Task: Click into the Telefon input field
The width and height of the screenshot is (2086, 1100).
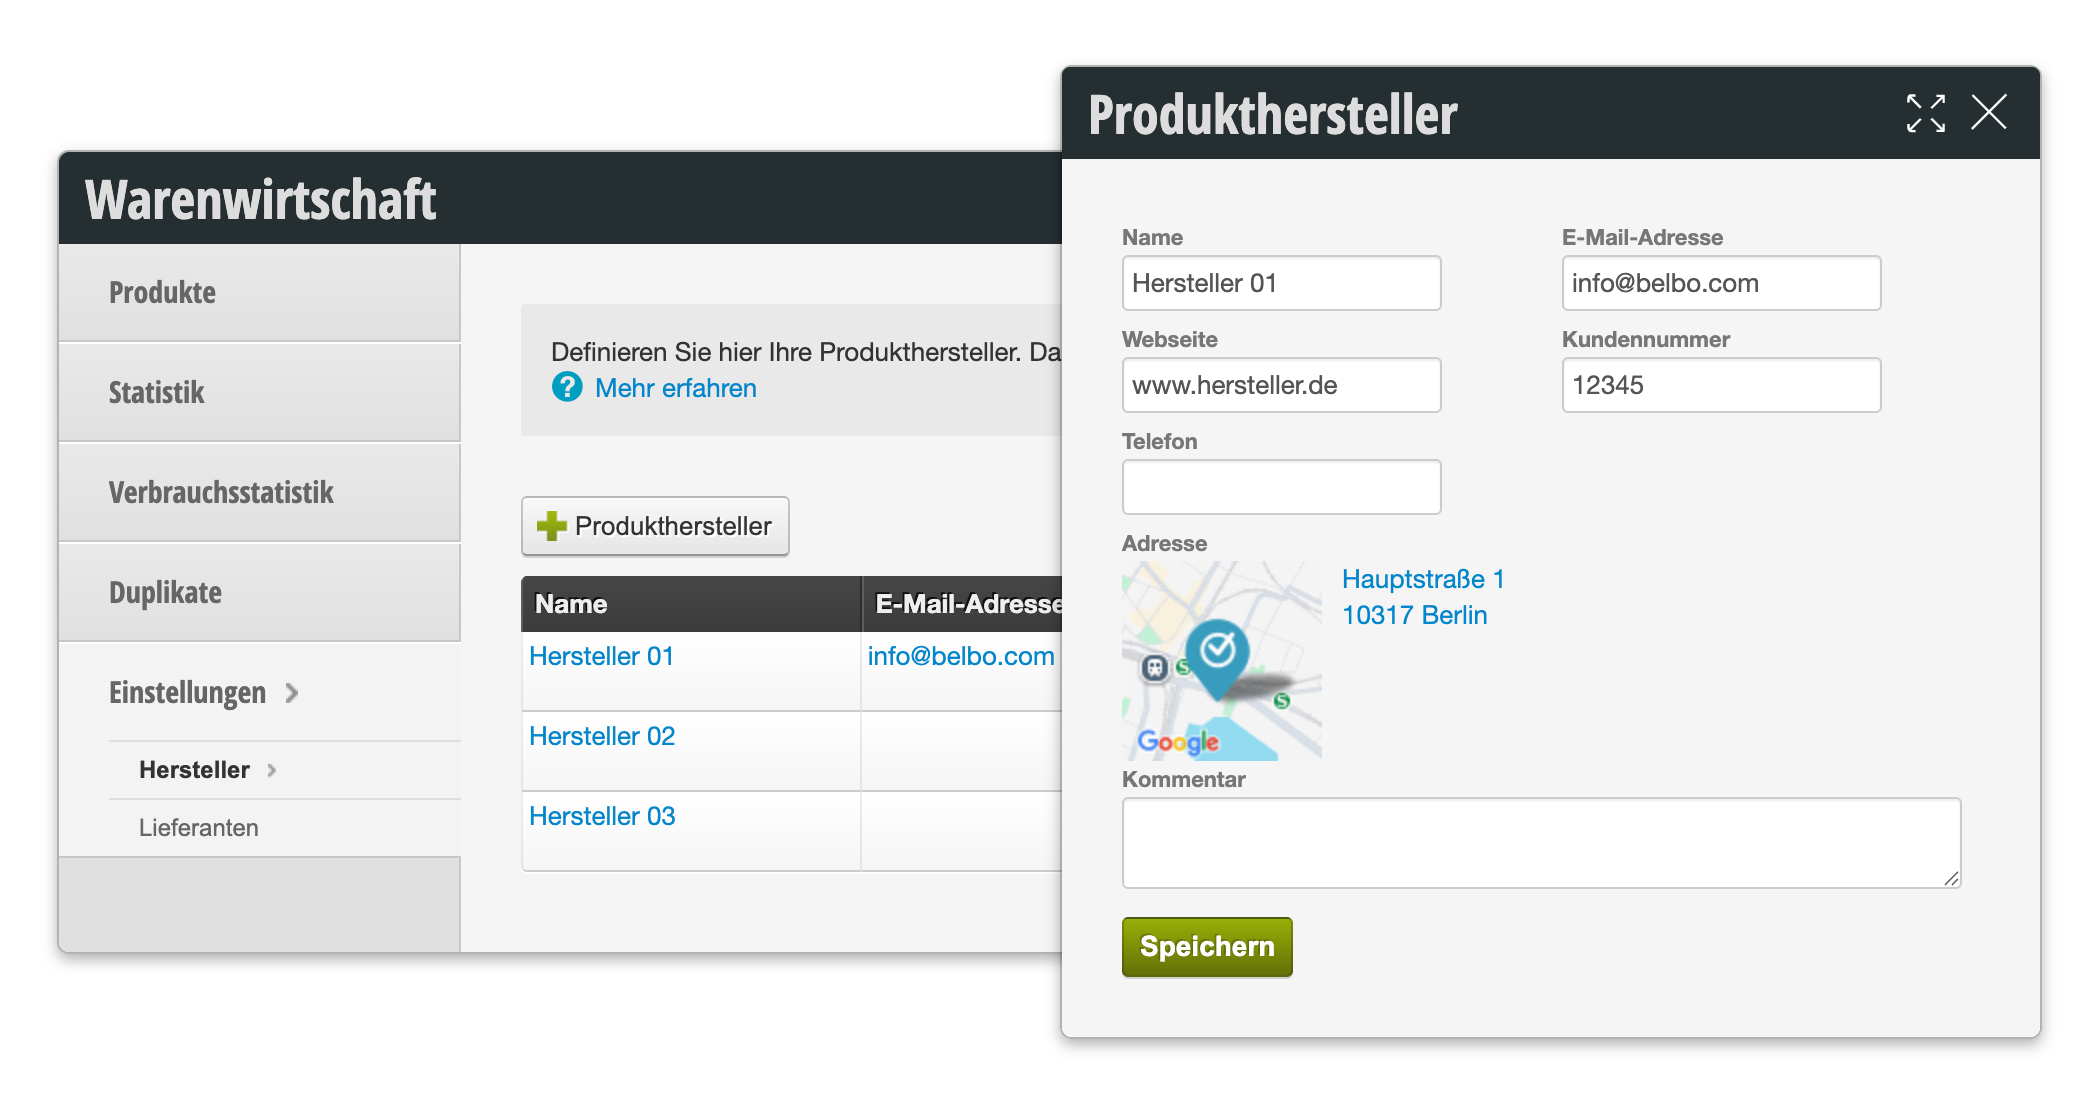Action: [1281, 487]
